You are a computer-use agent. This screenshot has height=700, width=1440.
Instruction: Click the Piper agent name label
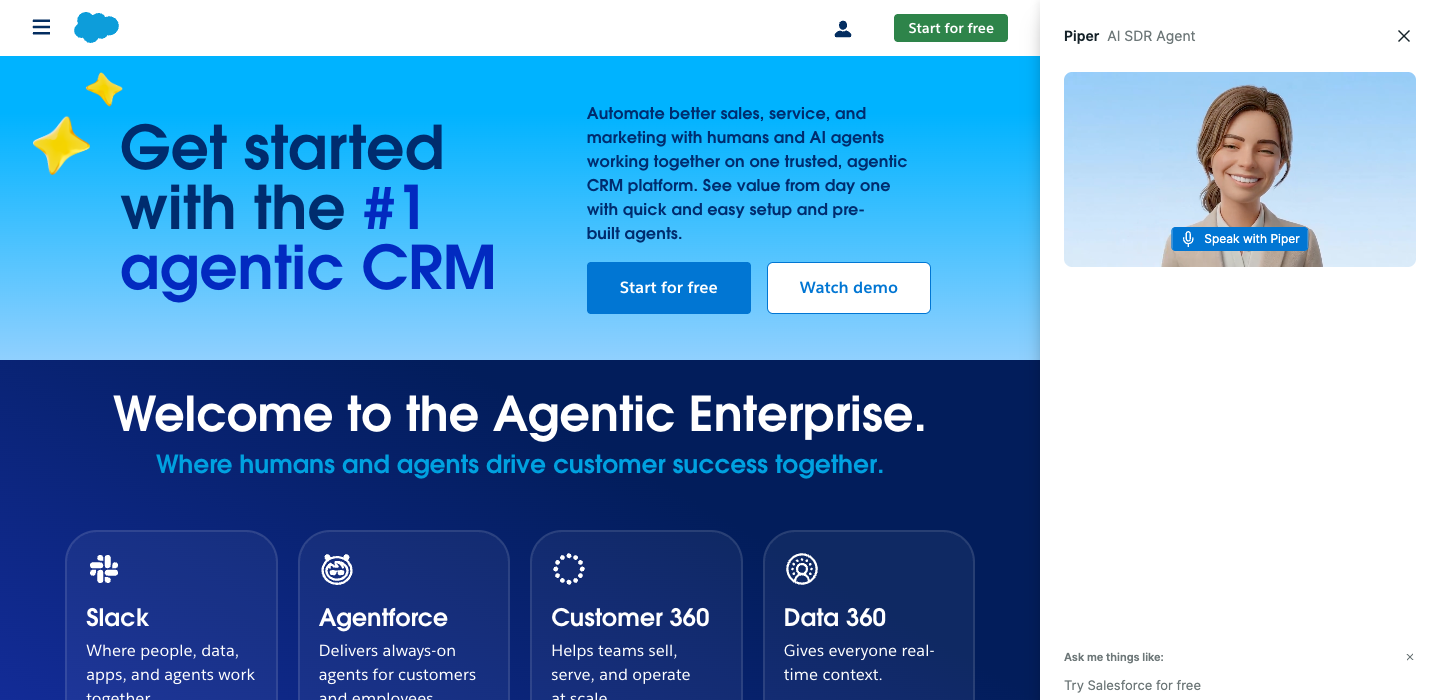pyautogui.click(x=1081, y=36)
